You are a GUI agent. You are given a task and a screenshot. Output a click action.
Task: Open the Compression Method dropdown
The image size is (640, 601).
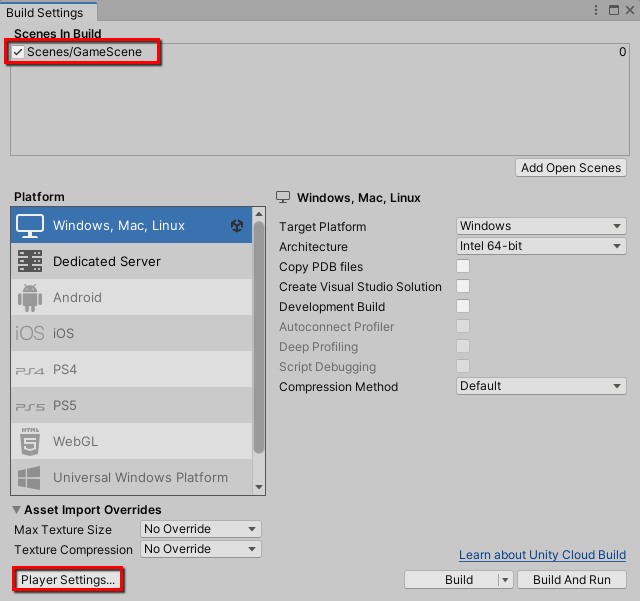541,386
